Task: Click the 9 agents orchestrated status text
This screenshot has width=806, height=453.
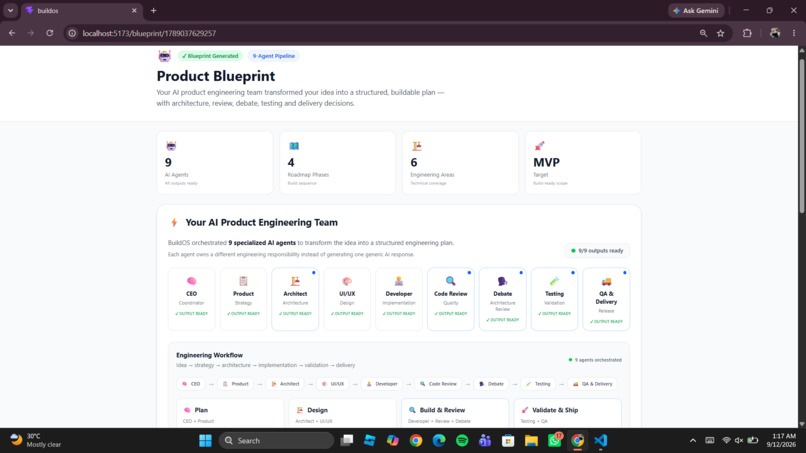Action: click(595, 360)
